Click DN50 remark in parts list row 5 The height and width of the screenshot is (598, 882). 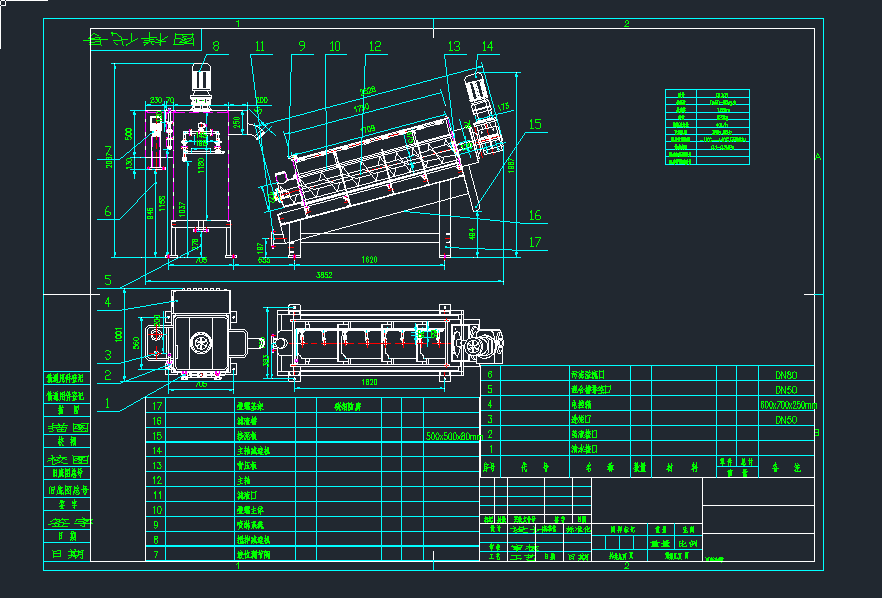(x=786, y=390)
